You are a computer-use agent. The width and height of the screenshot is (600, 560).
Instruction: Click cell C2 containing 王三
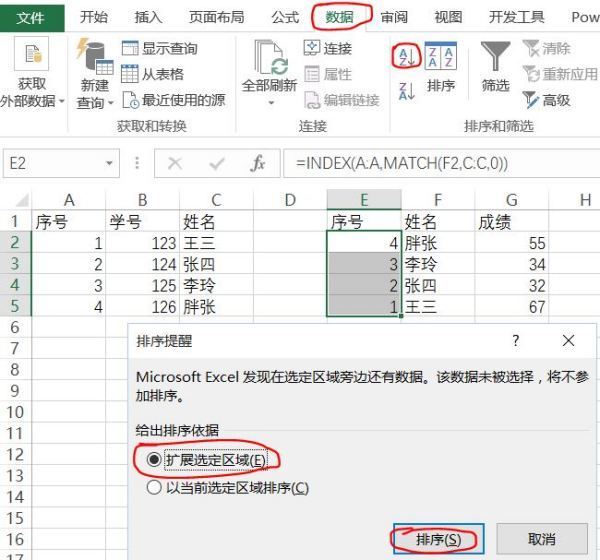point(216,243)
